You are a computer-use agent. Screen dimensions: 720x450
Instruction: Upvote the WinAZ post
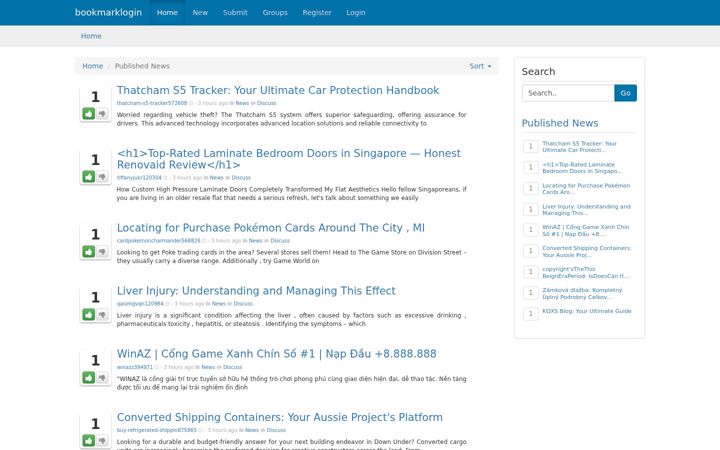pyautogui.click(x=89, y=377)
